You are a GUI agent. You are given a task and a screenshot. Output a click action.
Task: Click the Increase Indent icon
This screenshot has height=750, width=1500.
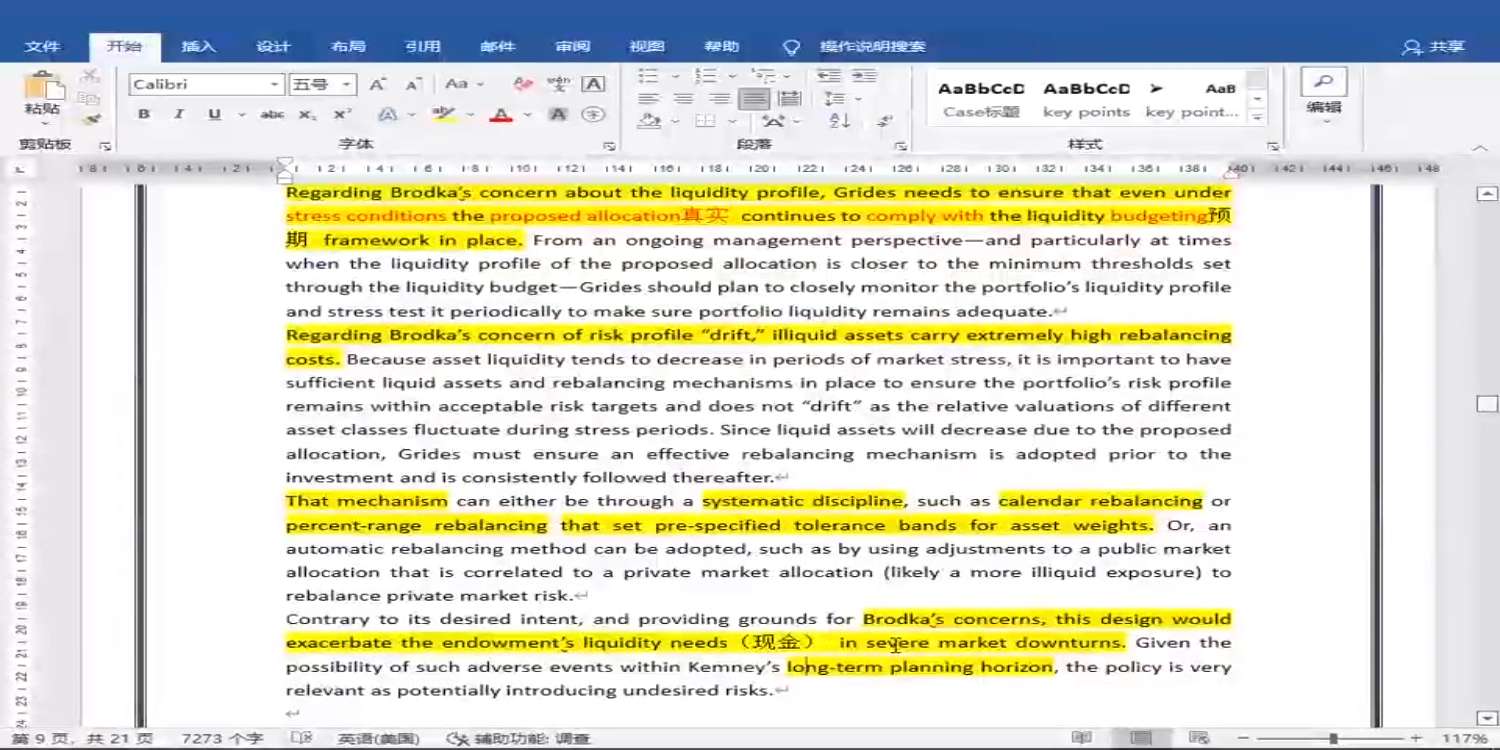(x=864, y=76)
